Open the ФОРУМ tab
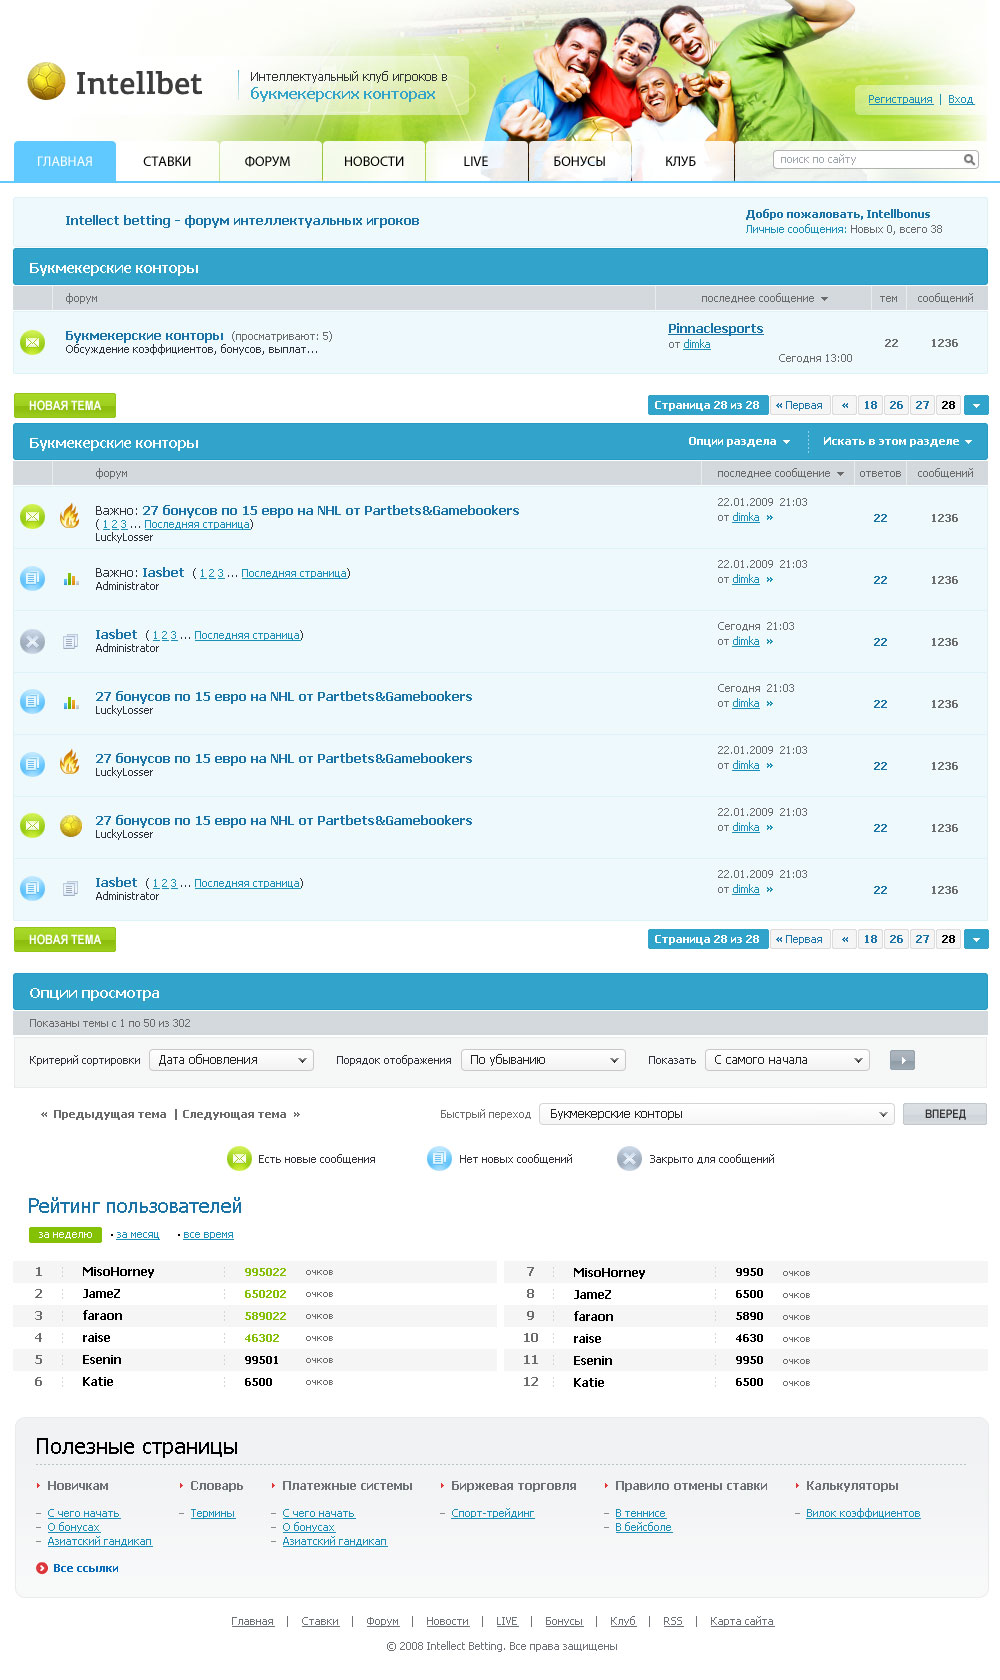The height and width of the screenshot is (1680, 1000). tap(268, 161)
